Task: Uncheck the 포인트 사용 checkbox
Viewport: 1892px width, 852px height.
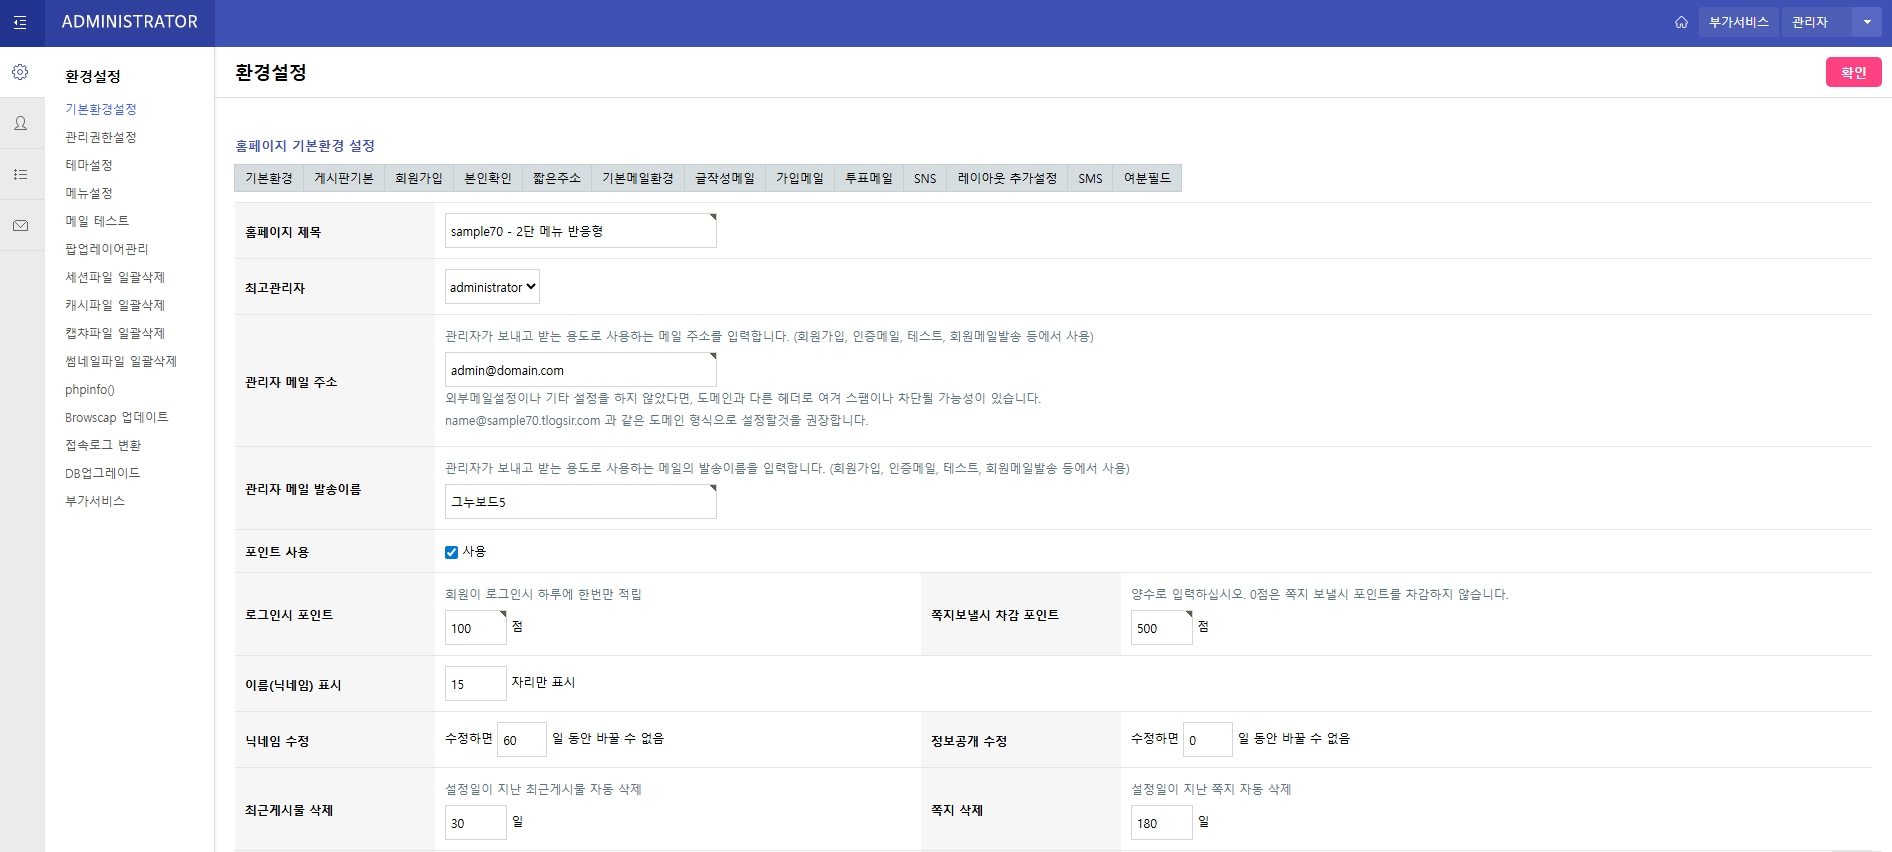Action: click(451, 552)
